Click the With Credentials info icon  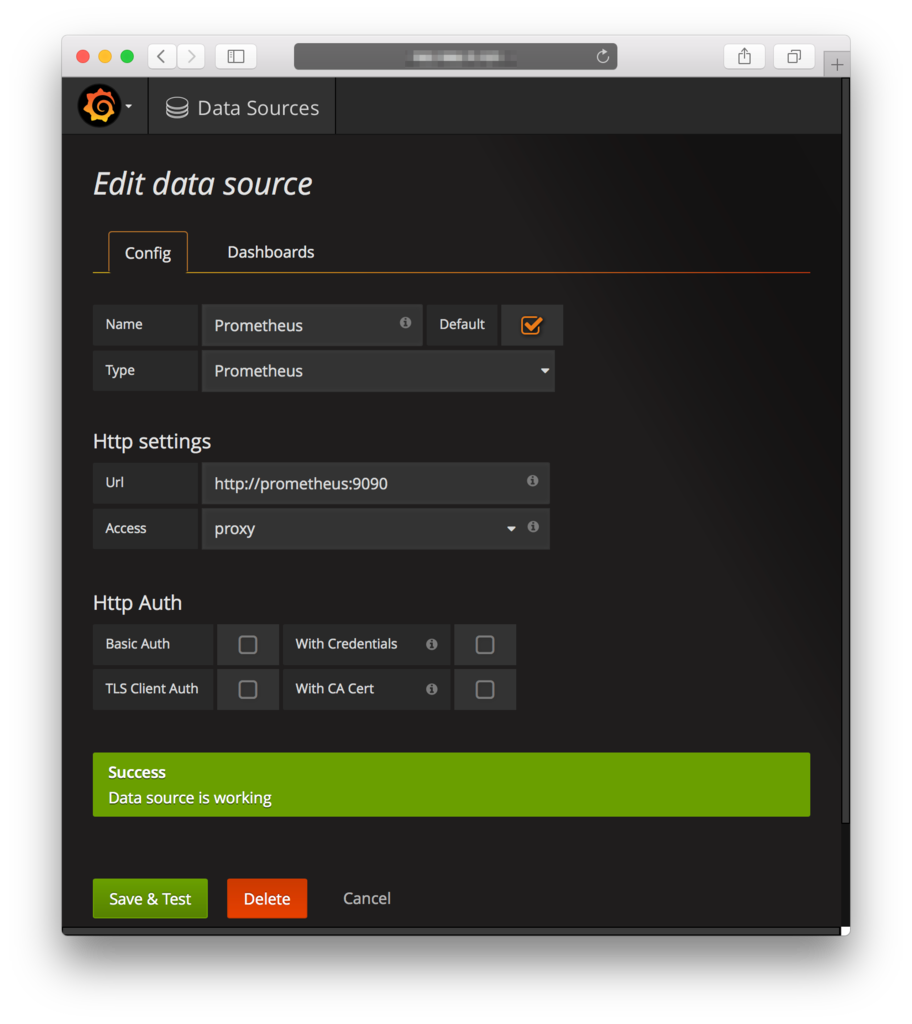pyautogui.click(x=431, y=645)
